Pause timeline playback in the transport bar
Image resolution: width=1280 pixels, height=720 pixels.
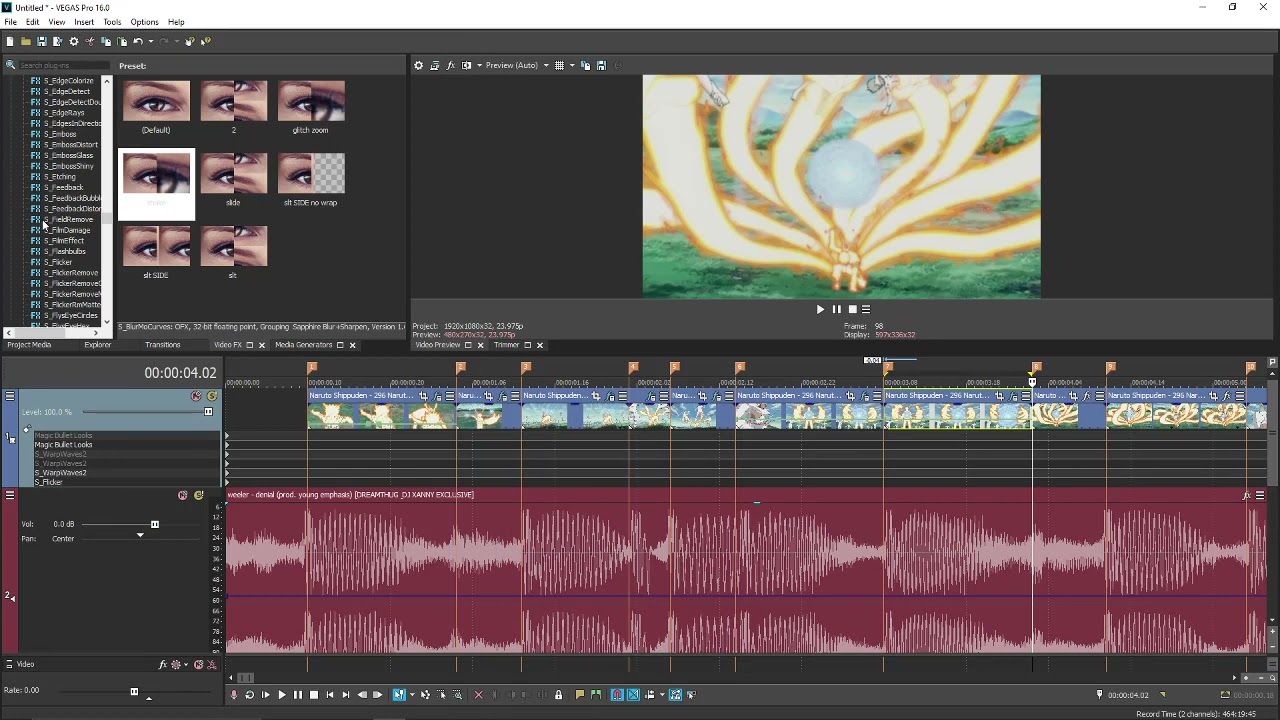point(298,695)
